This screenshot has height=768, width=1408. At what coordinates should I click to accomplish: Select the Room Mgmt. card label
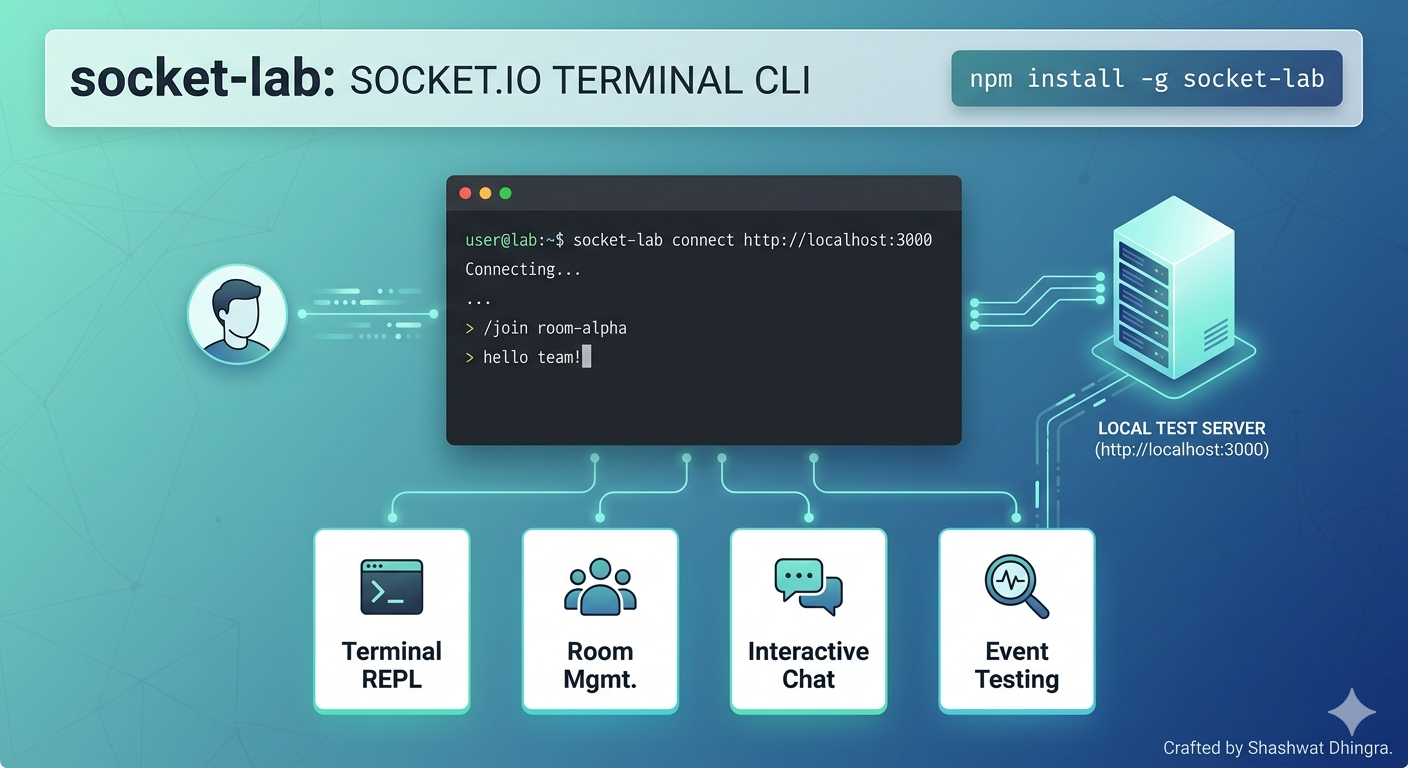pos(600,665)
